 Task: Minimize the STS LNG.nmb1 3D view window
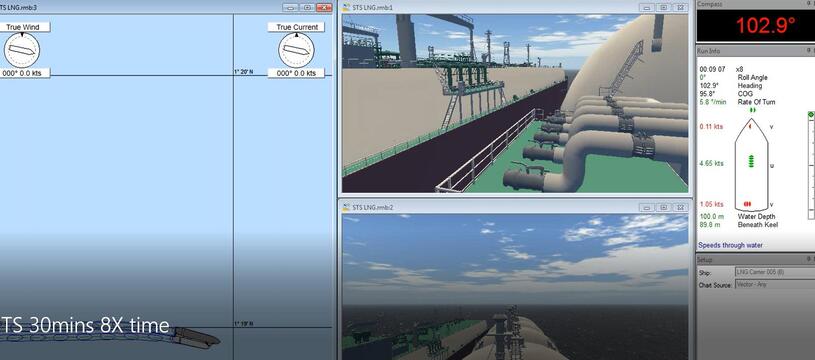647,7
